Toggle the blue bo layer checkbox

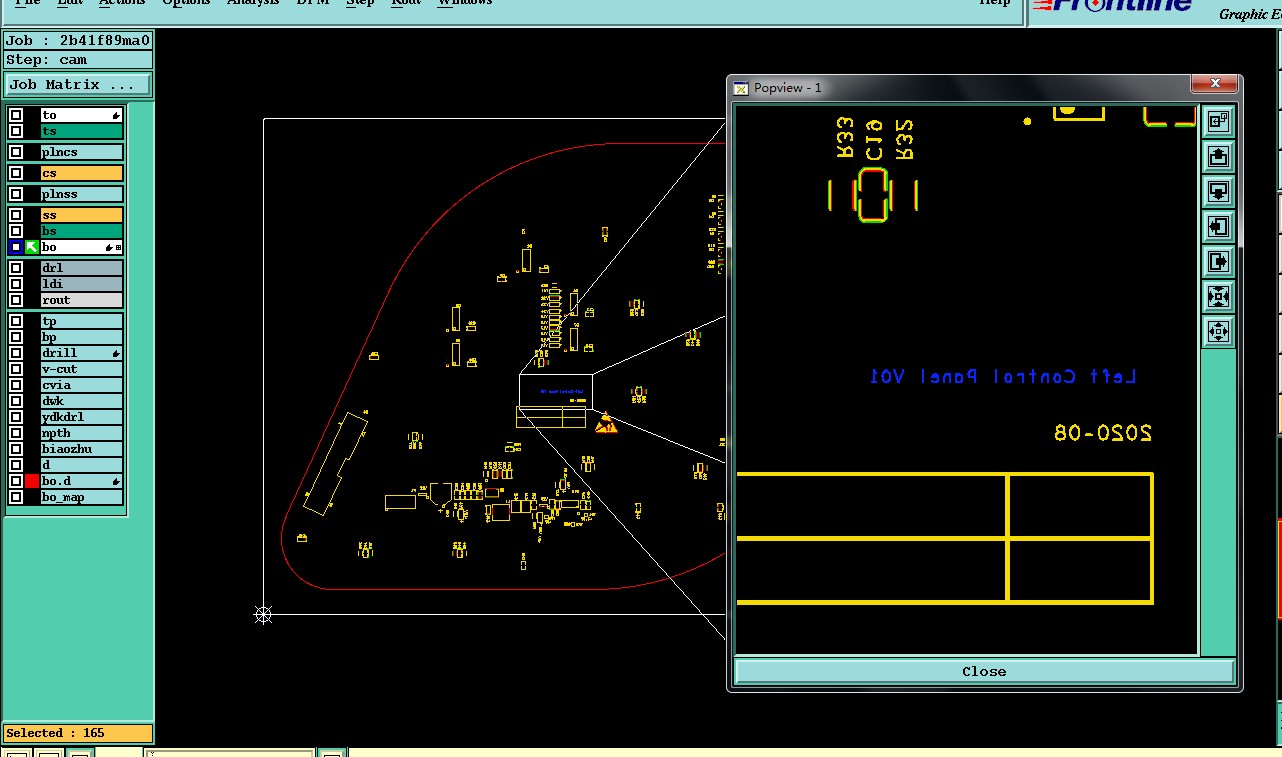(16, 247)
